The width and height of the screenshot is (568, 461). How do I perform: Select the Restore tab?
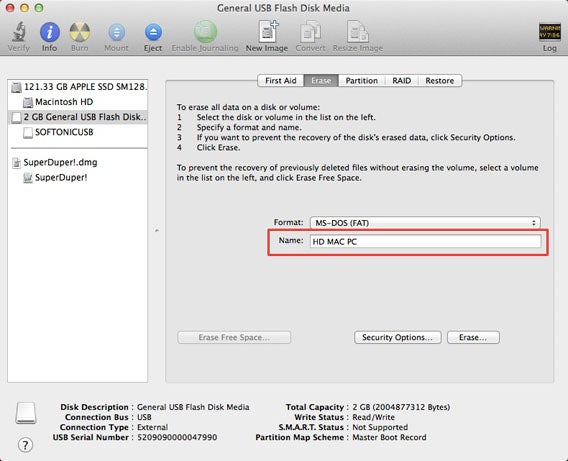(x=440, y=80)
